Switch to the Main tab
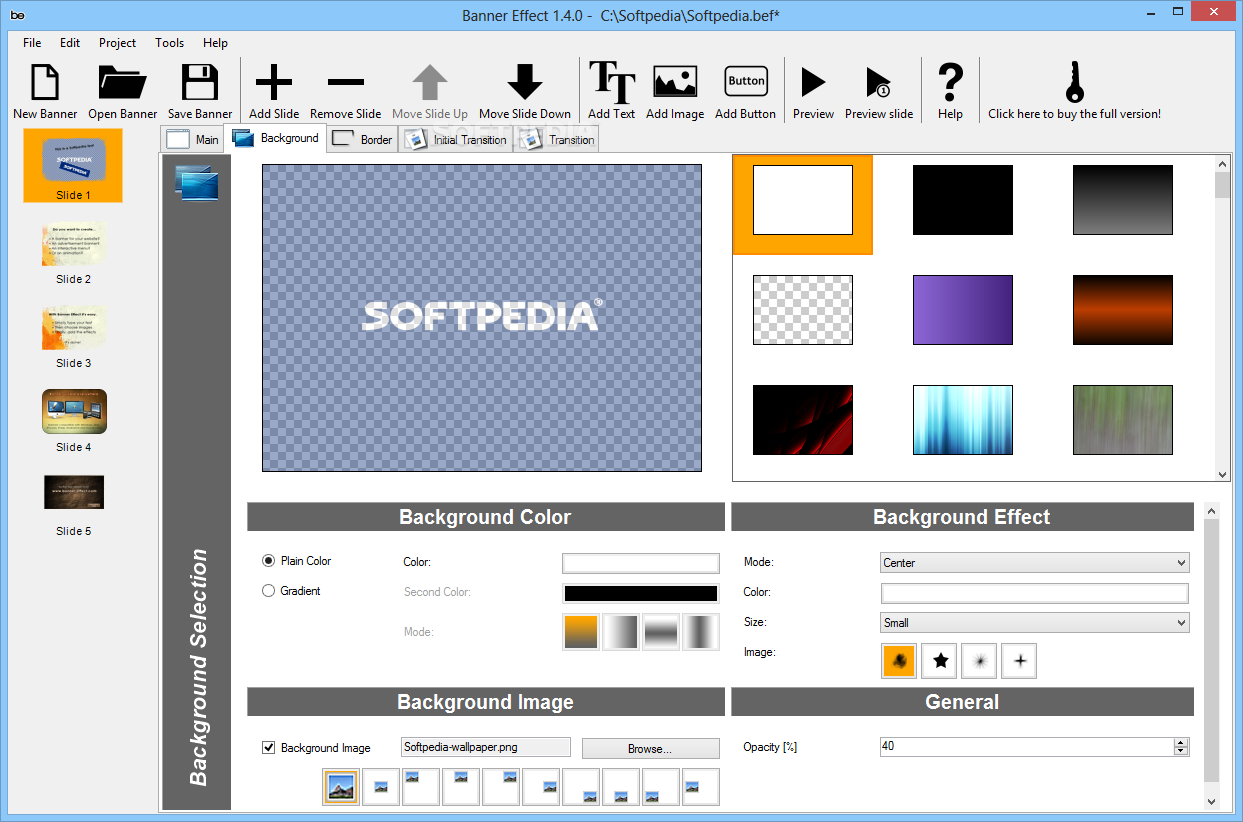Screen dimensions: 1243x822 193,140
